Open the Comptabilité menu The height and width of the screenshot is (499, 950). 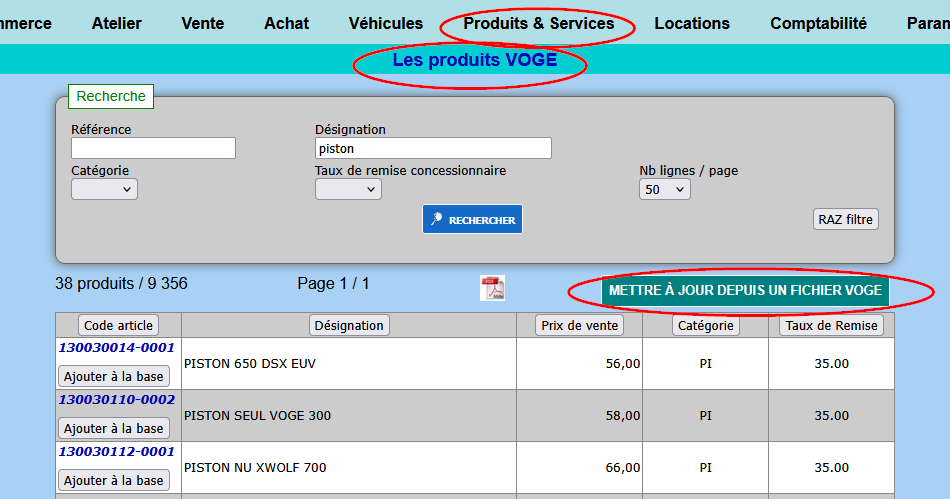(x=818, y=23)
